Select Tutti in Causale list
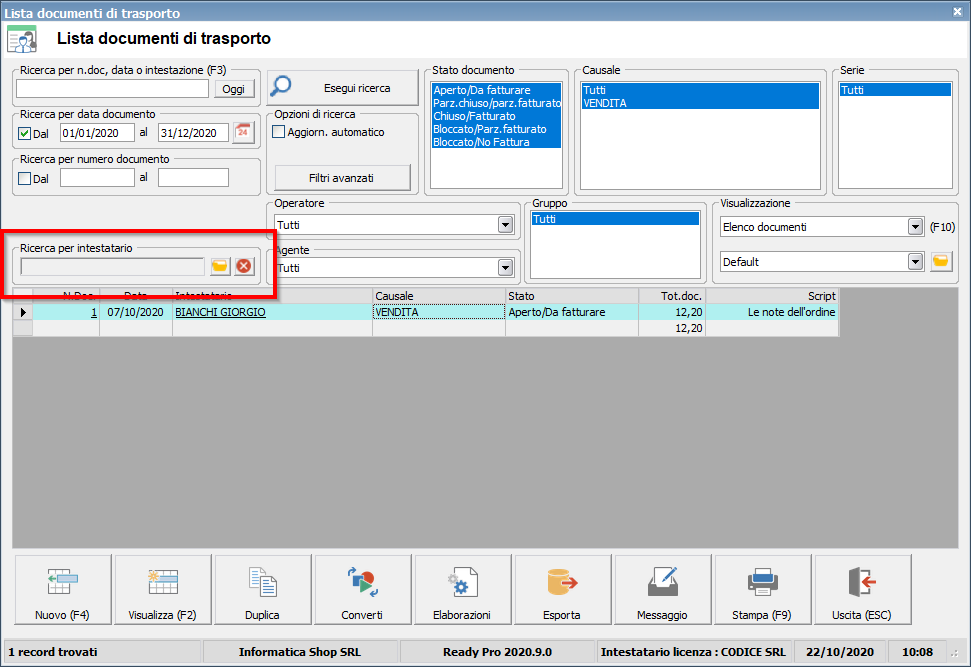This screenshot has height=667, width=971. click(700, 90)
